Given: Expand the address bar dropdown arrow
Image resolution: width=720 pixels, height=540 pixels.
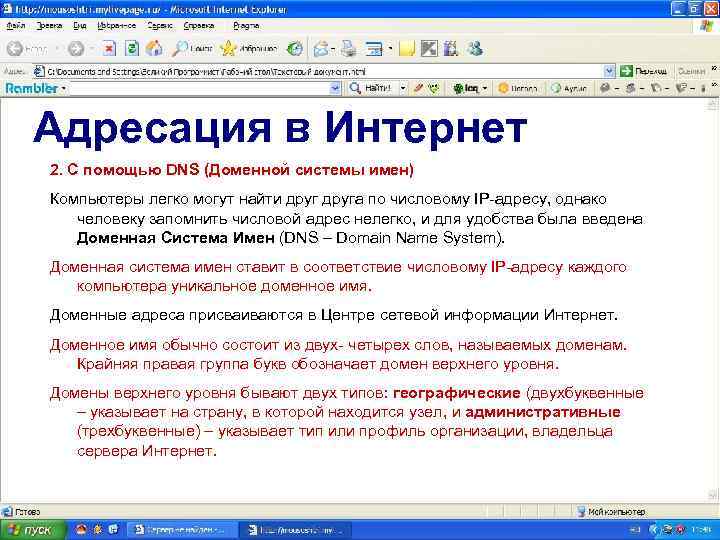Looking at the screenshot, I should (x=609, y=71).
